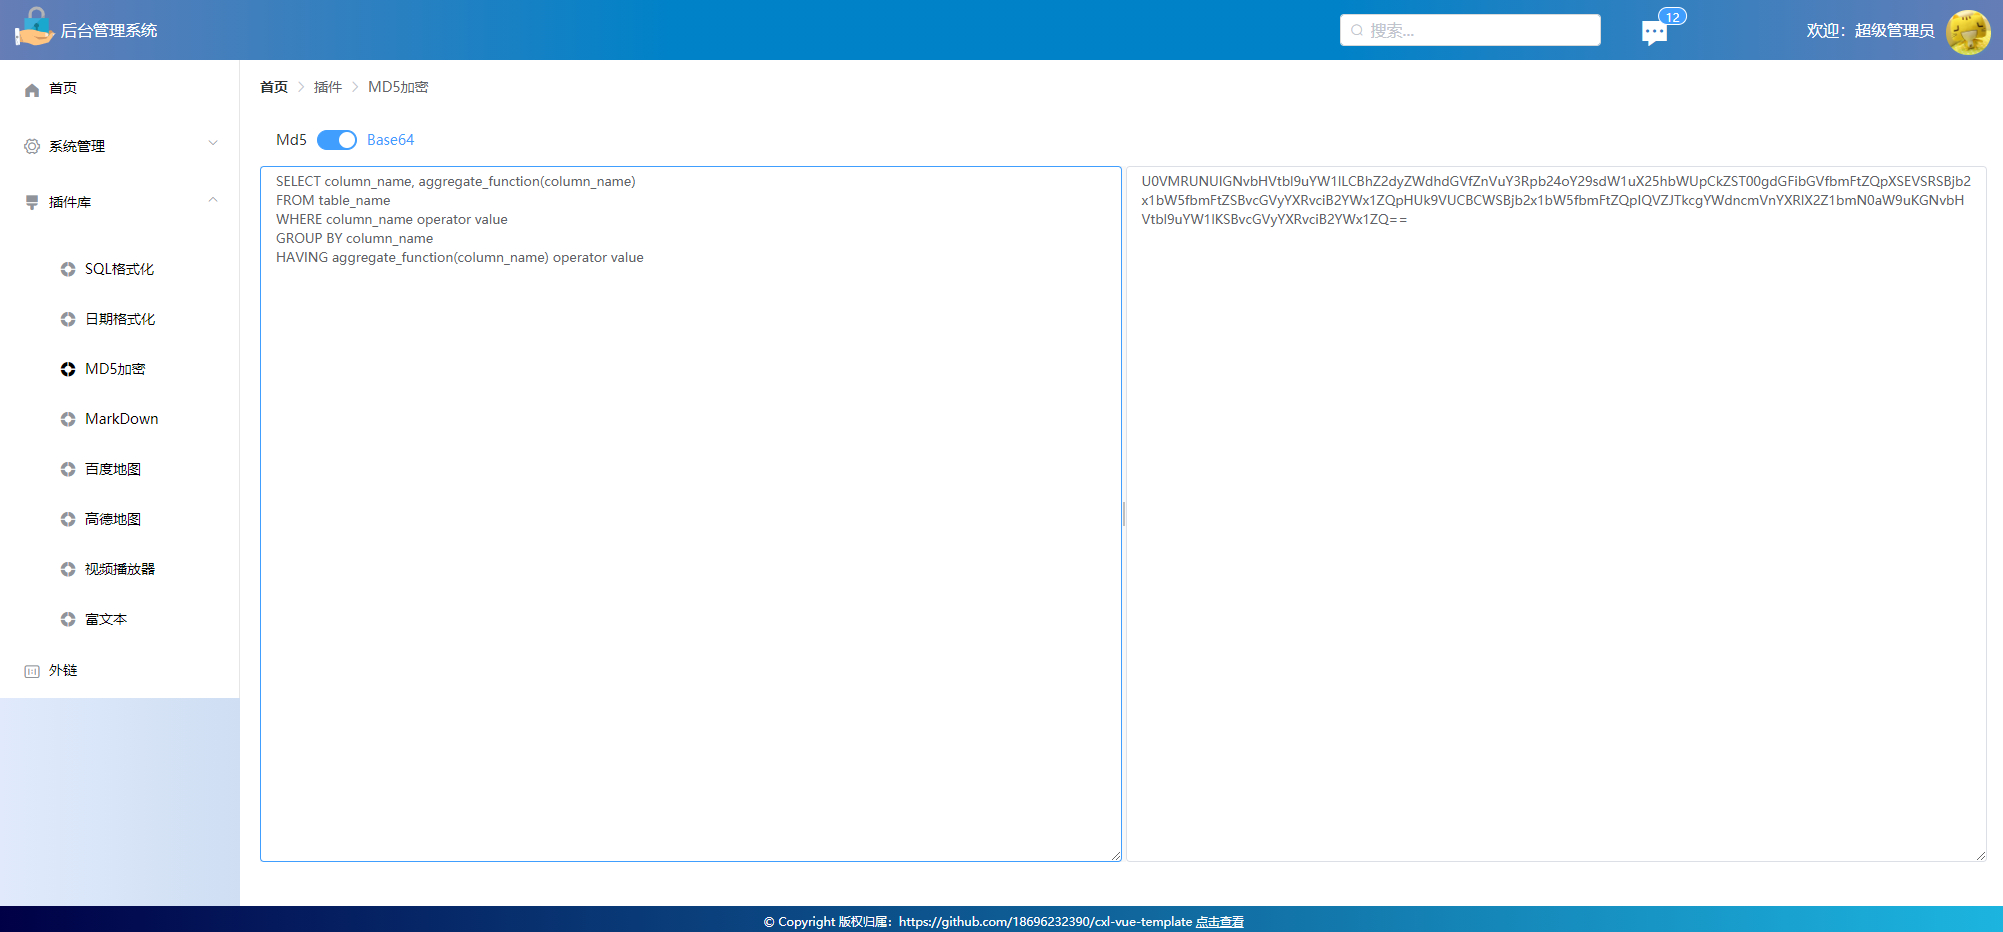The width and height of the screenshot is (2003, 932).
Task: Click the GitHub URL in footer
Action: click(1045, 922)
